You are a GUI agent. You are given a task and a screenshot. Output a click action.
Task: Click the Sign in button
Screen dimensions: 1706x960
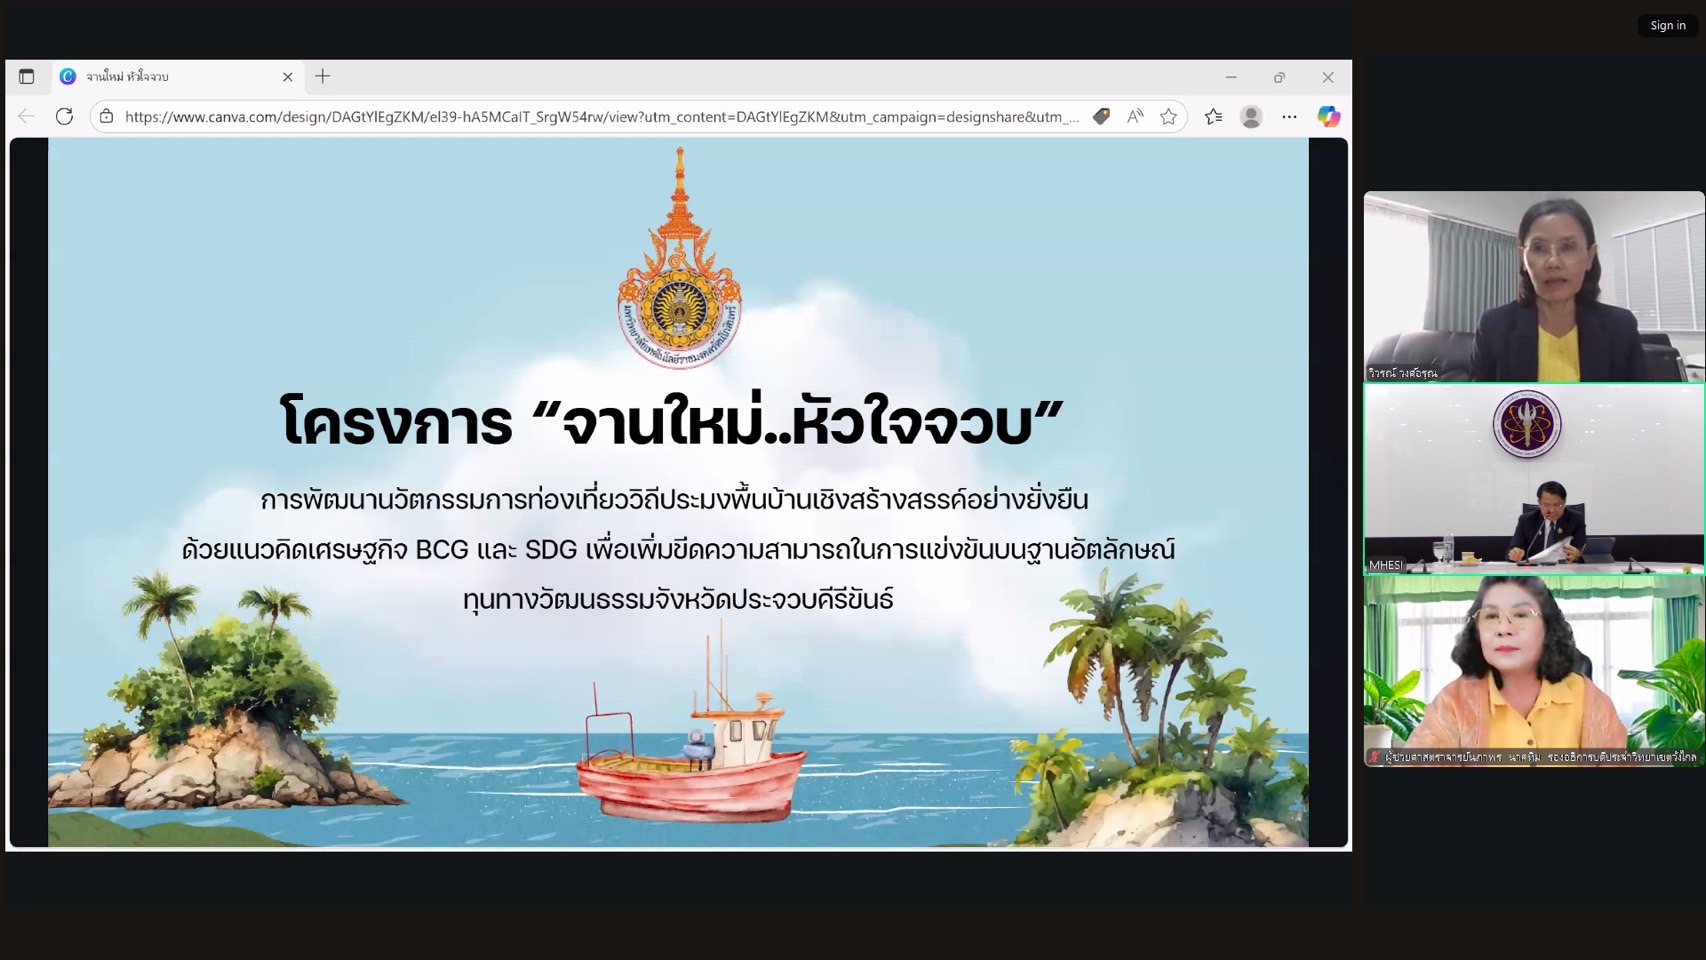point(1667,25)
